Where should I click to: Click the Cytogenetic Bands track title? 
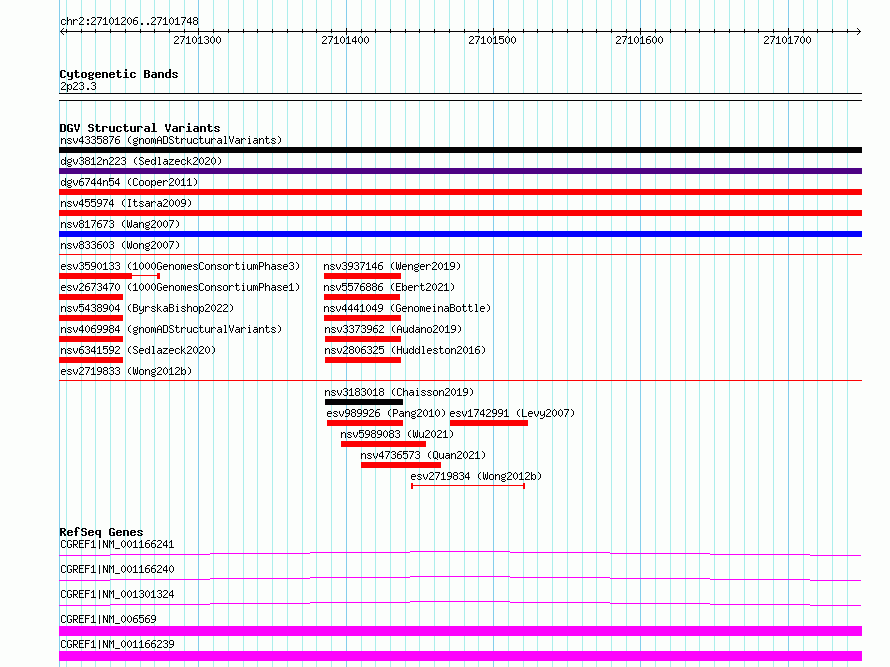point(119,74)
